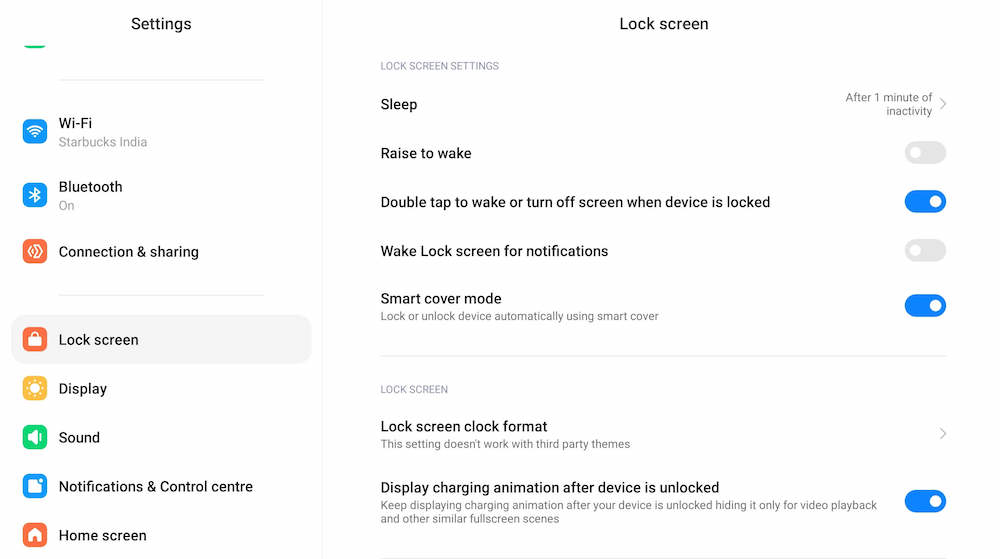Click the Lock screen padlock icon

click(35, 339)
